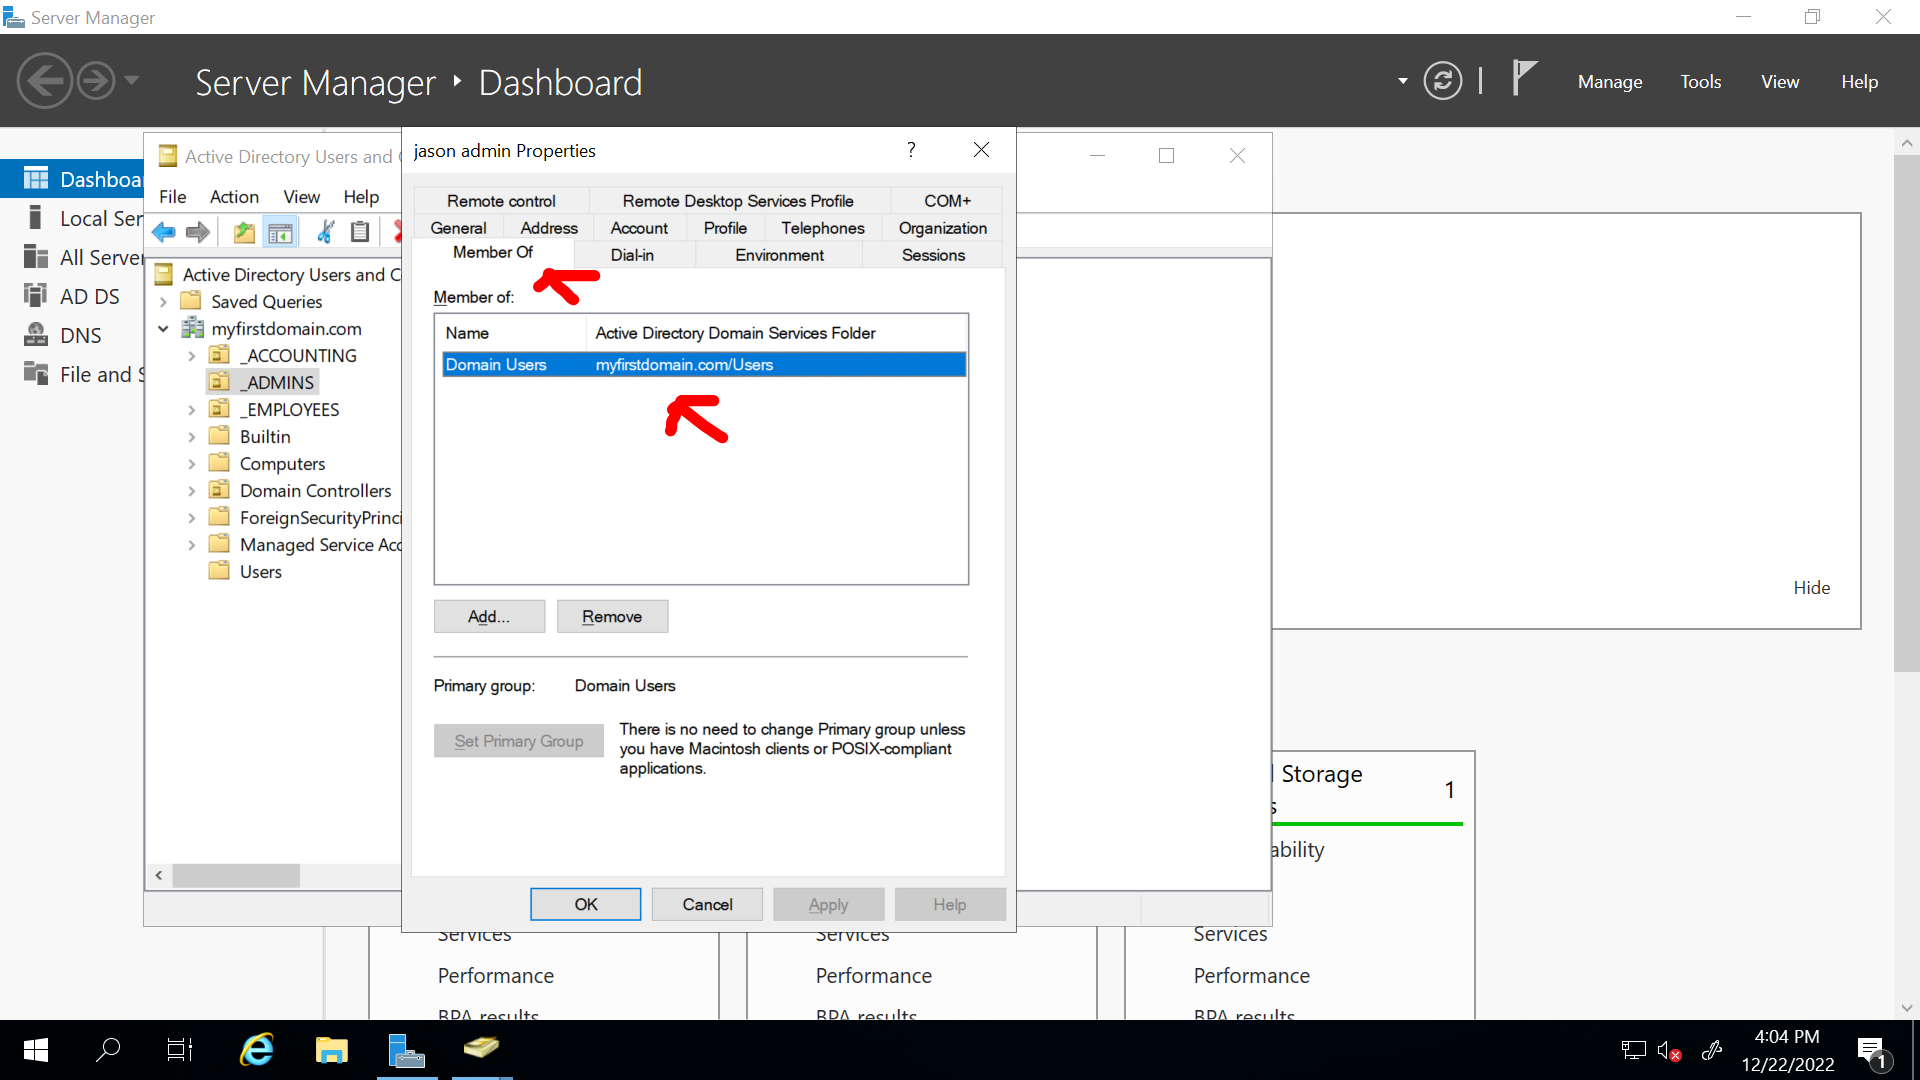Click the Profile tab in Properties
The height and width of the screenshot is (1080, 1920).
[x=723, y=227]
